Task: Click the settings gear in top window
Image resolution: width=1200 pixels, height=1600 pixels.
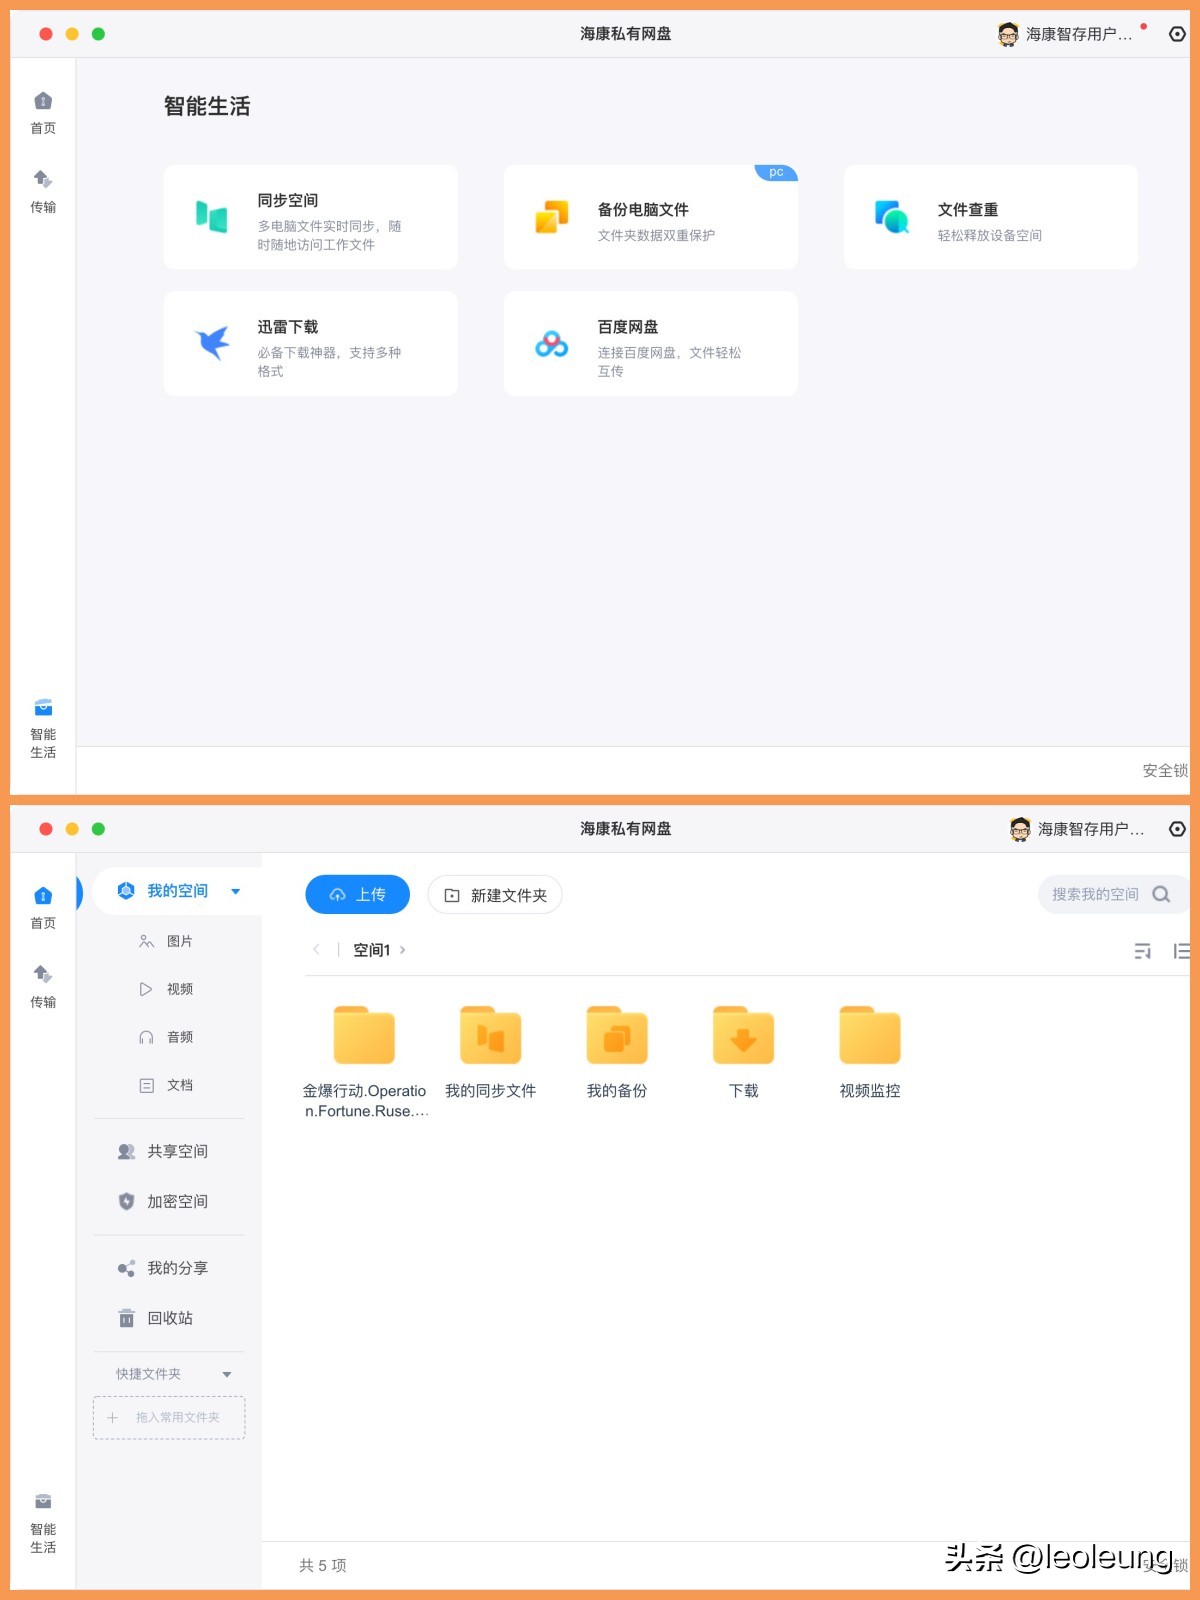Action: tap(1177, 34)
